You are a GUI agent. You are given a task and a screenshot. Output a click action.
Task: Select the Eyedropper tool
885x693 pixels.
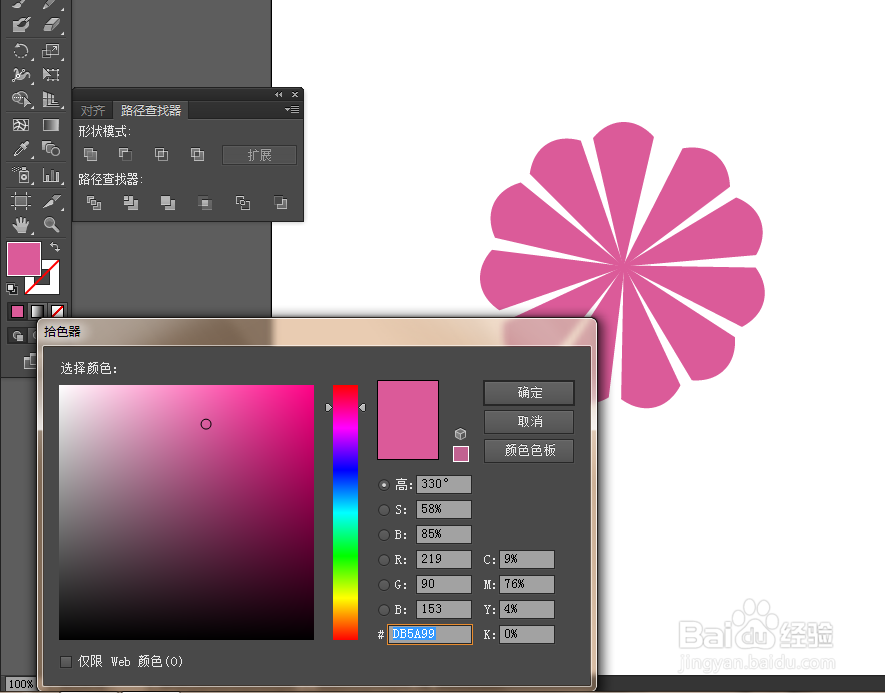[x=21, y=149]
